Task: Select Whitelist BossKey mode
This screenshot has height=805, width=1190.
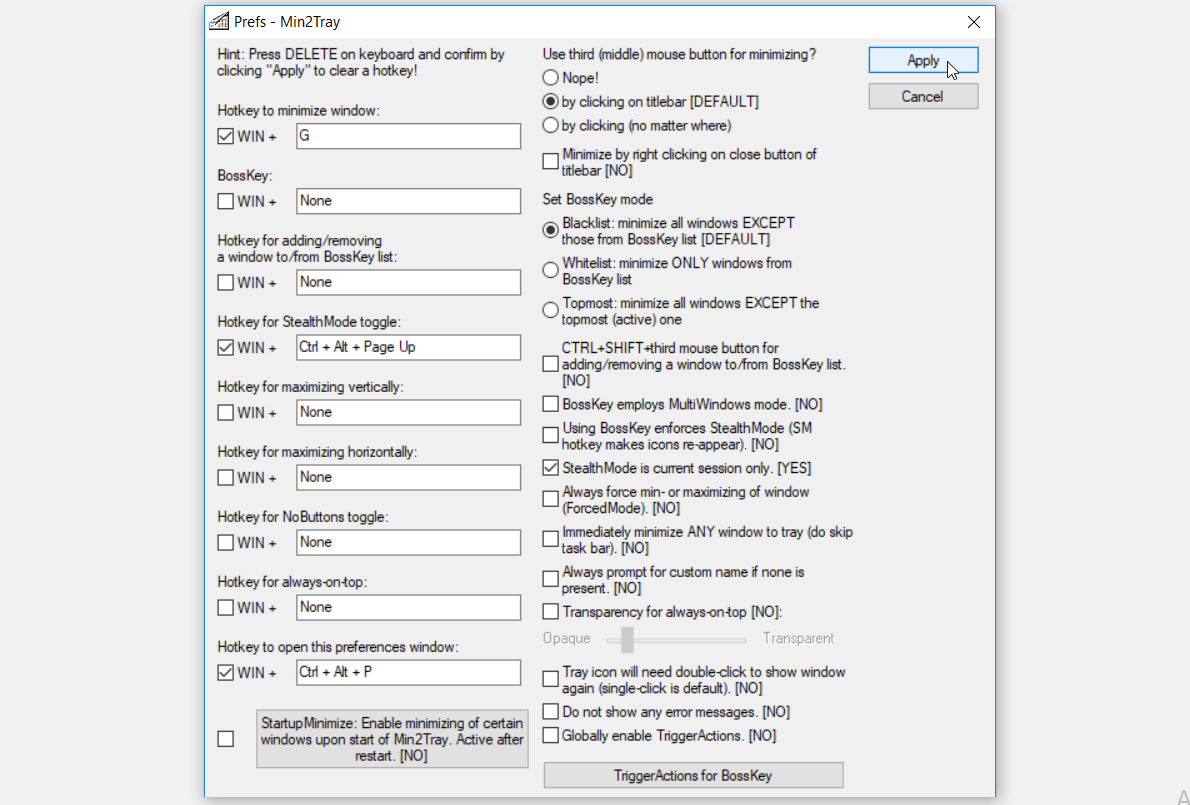Action: click(x=550, y=270)
